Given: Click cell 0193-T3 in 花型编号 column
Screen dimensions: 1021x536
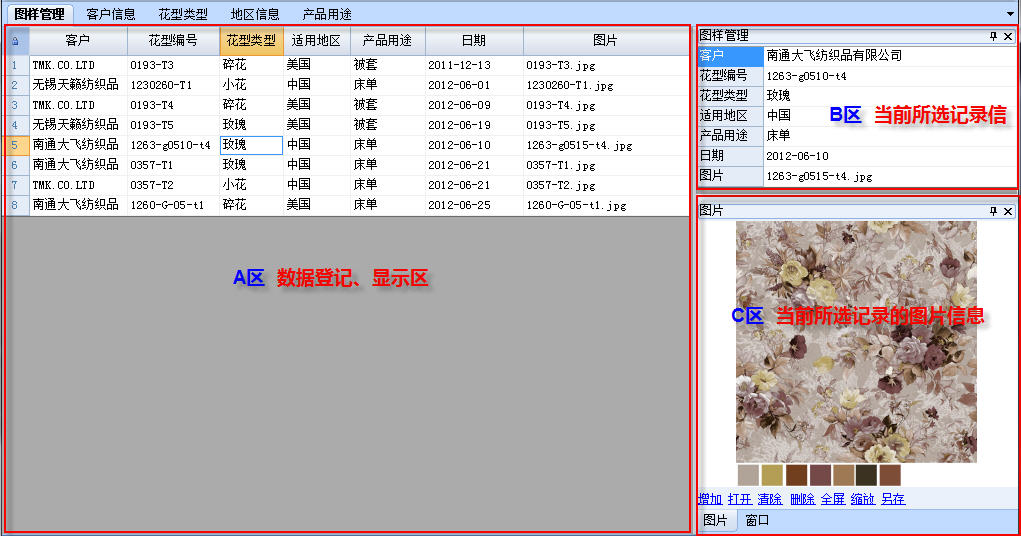Looking at the screenshot, I should coord(173,65).
